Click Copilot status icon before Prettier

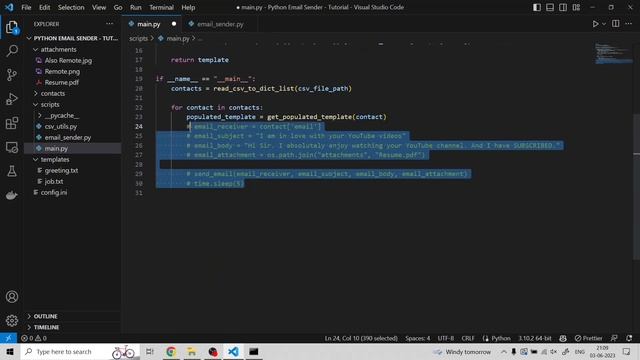563,338
